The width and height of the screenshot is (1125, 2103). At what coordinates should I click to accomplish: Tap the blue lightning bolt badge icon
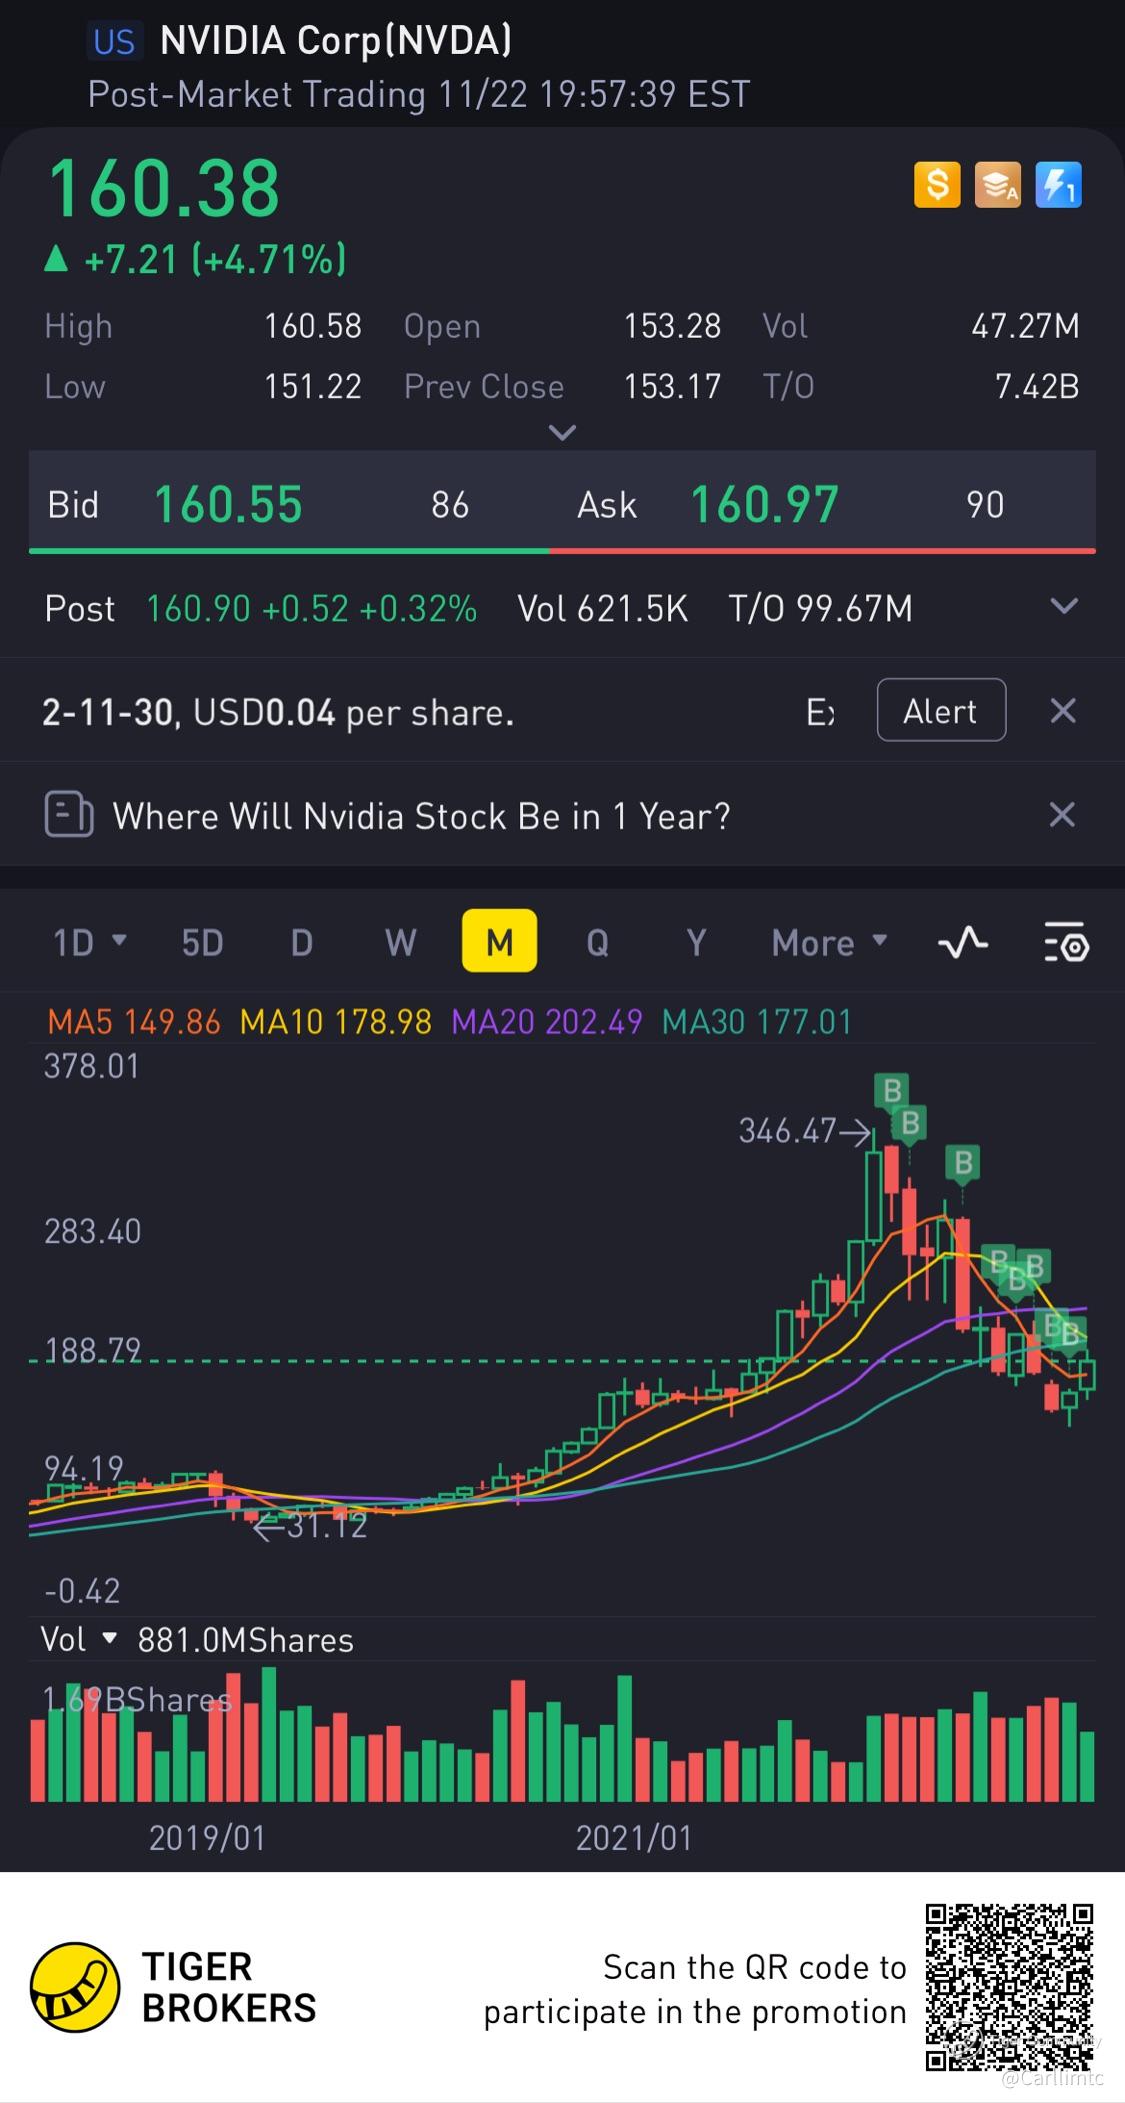(x=1058, y=185)
